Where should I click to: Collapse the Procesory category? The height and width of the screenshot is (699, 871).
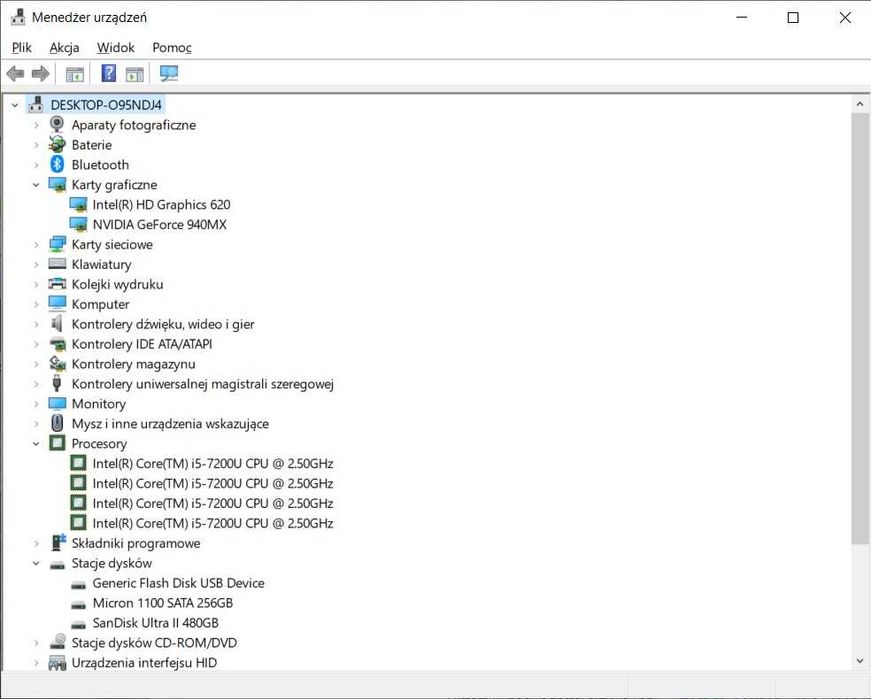[36, 443]
